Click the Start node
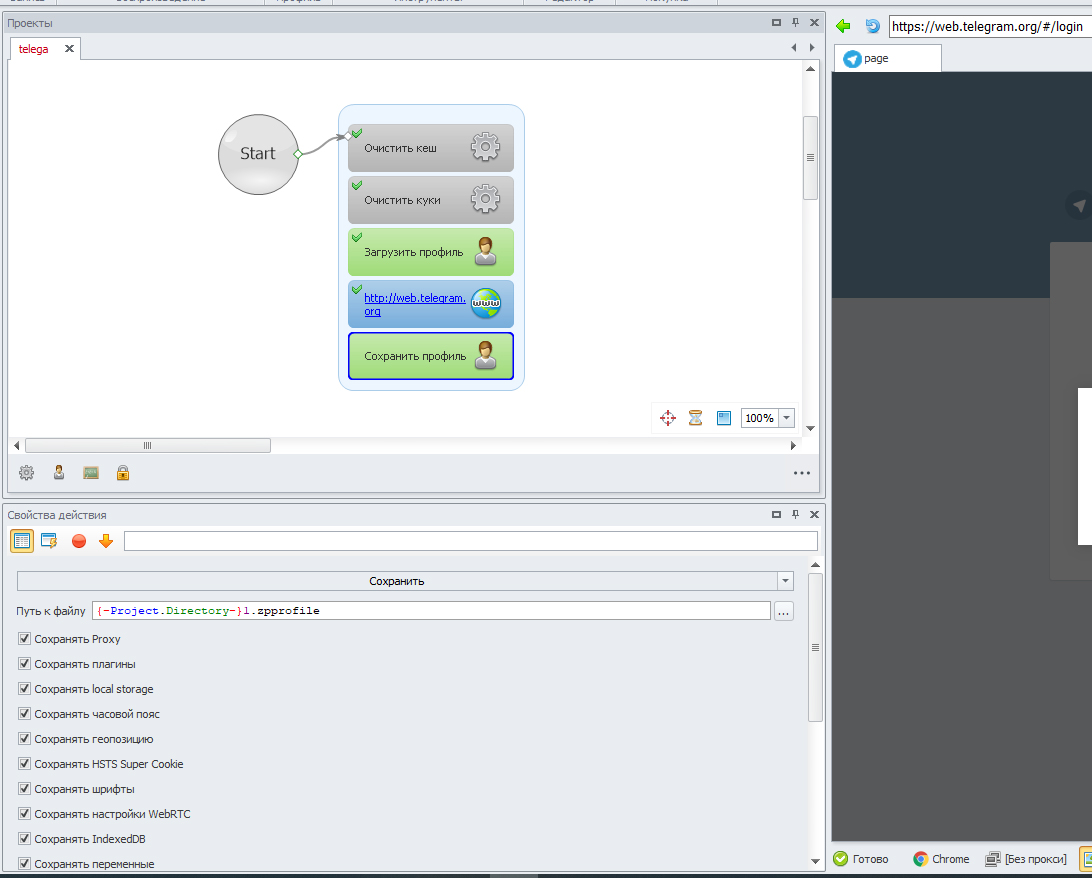This screenshot has height=878, width=1092. [258, 154]
